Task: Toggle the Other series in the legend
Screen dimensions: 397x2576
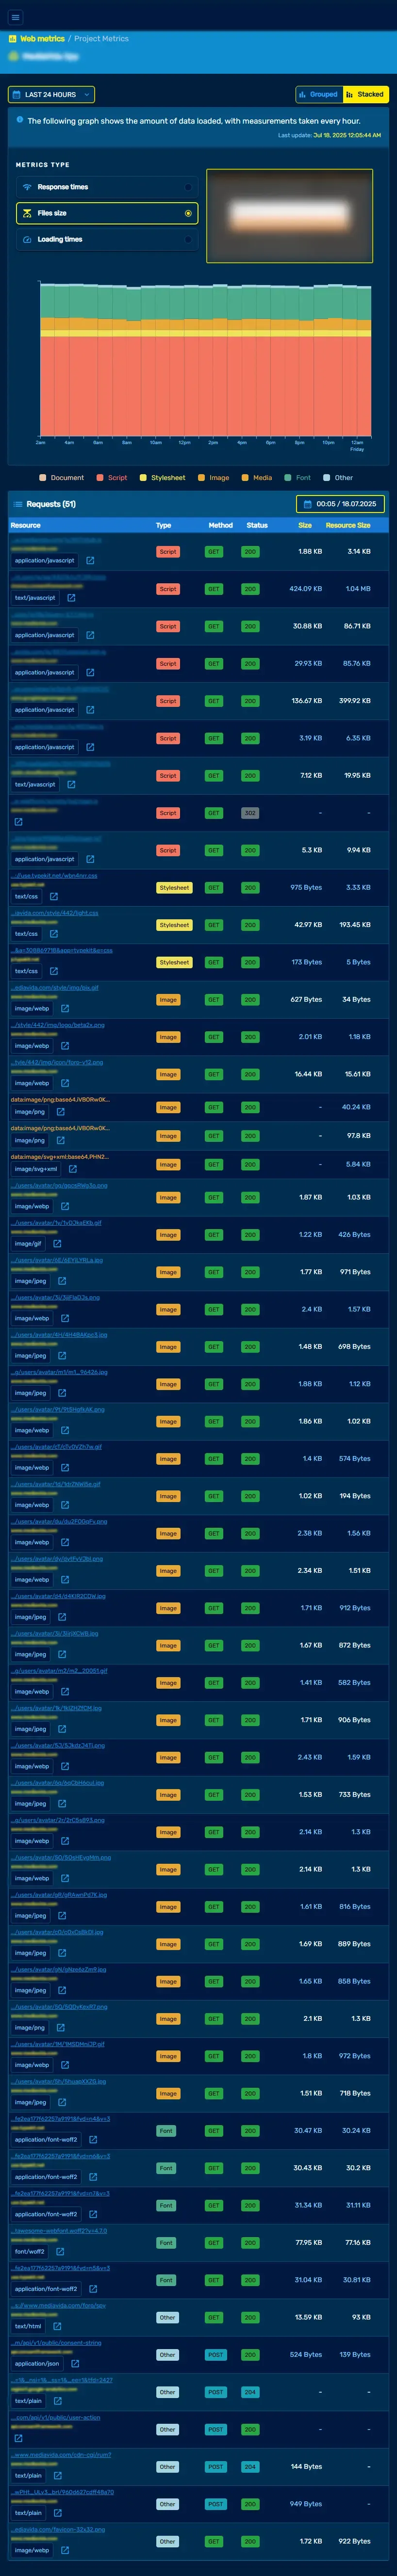Action: pyautogui.click(x=338, y=478)
